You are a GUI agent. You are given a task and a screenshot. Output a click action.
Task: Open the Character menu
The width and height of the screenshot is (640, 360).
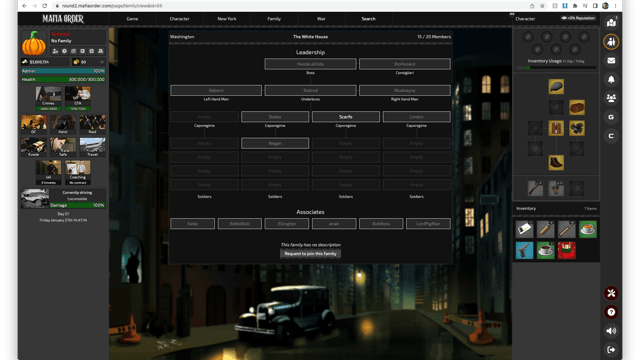click(x=179, y=19)
